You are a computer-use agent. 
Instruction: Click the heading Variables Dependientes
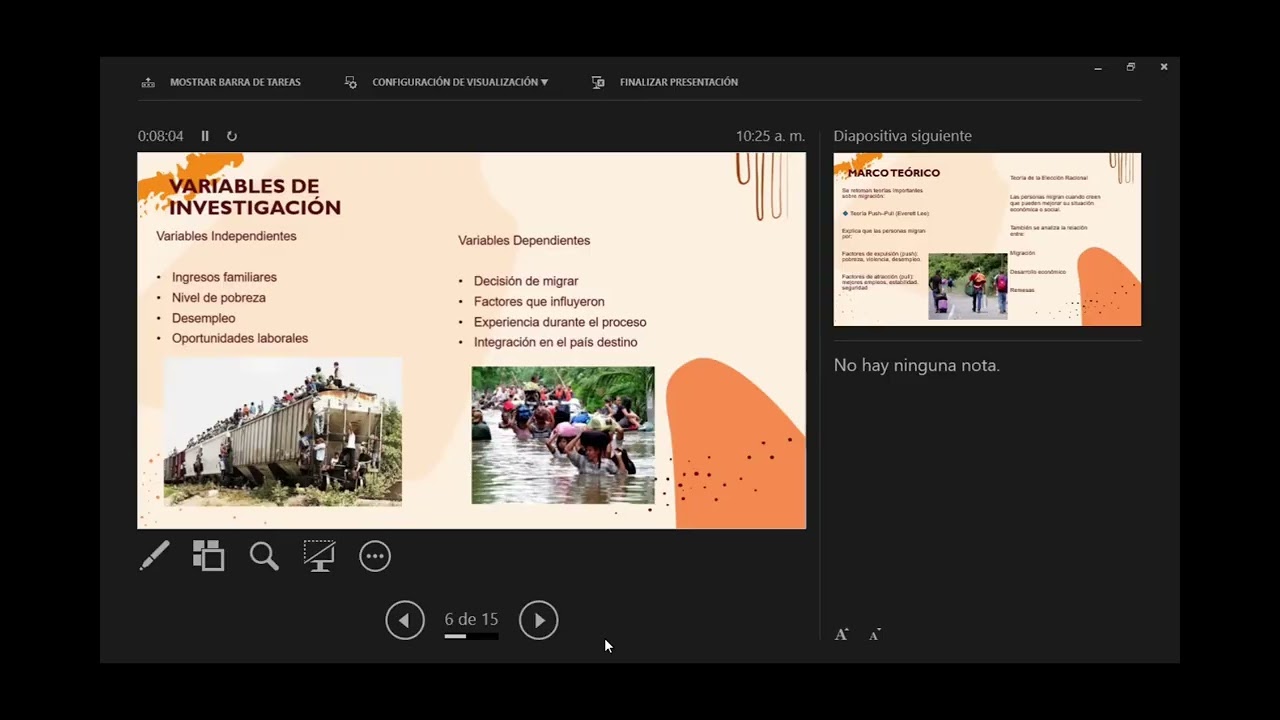pyautogui.click(x=524, y=240)
